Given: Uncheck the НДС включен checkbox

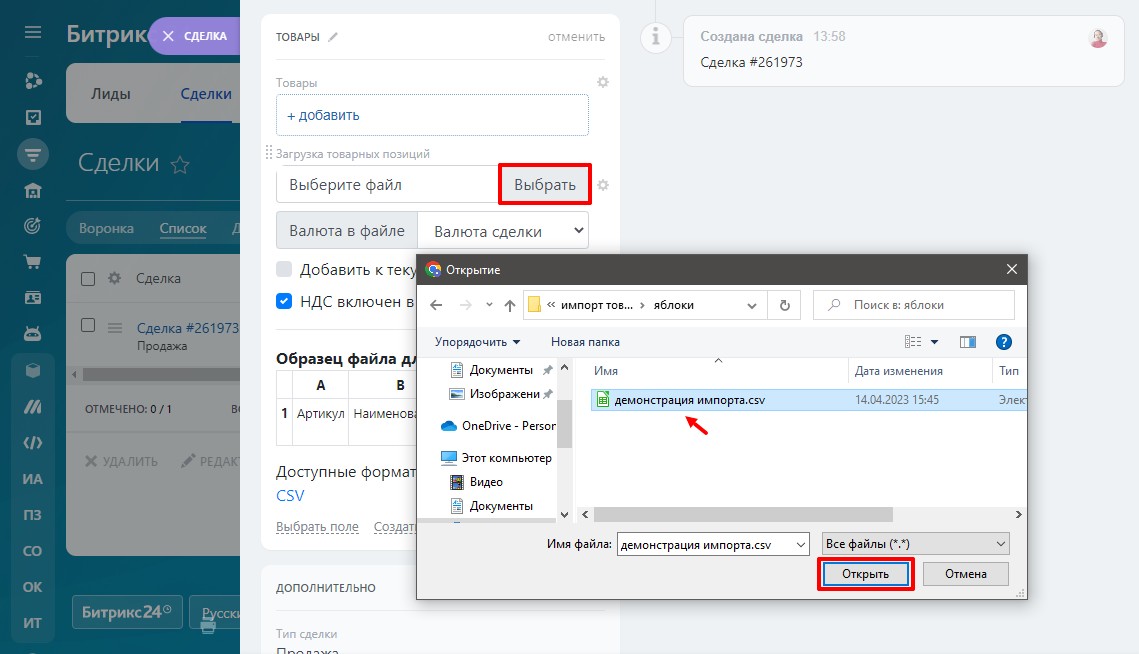Looking at the screenshot, I should [284, 301].
